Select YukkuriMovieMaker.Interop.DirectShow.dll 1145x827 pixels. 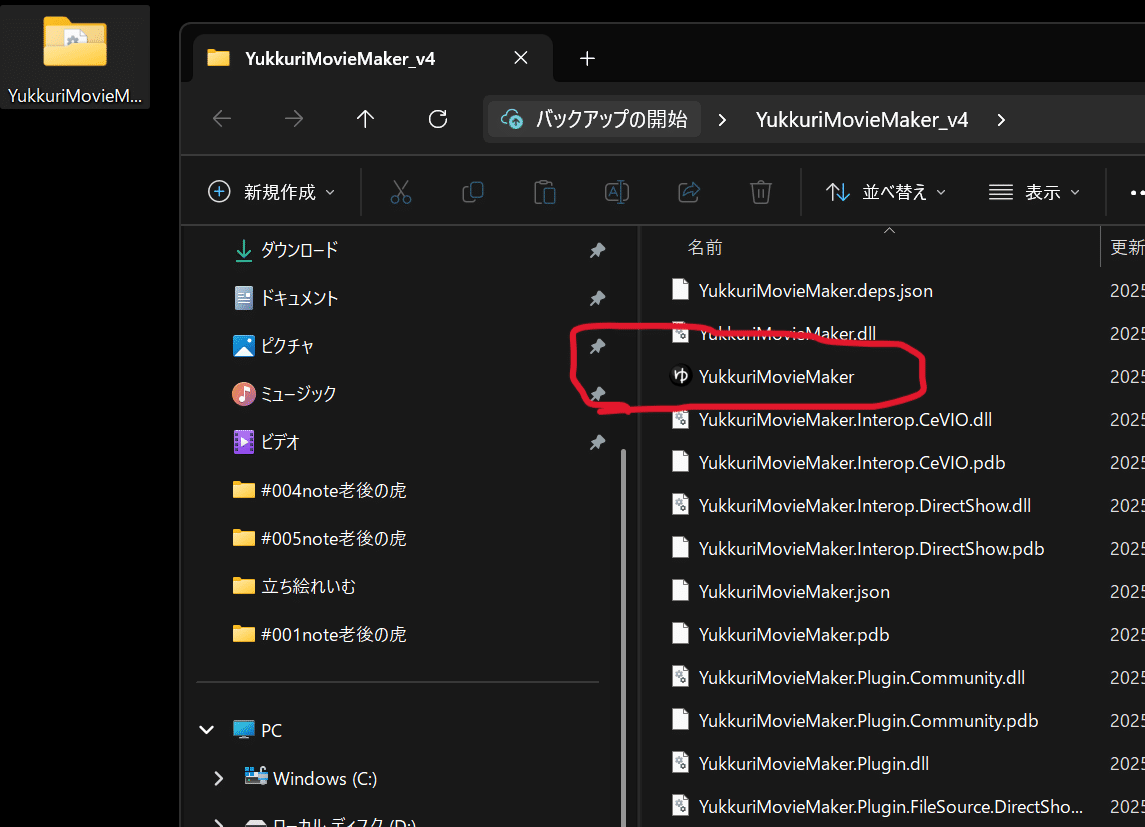(865, 506)
